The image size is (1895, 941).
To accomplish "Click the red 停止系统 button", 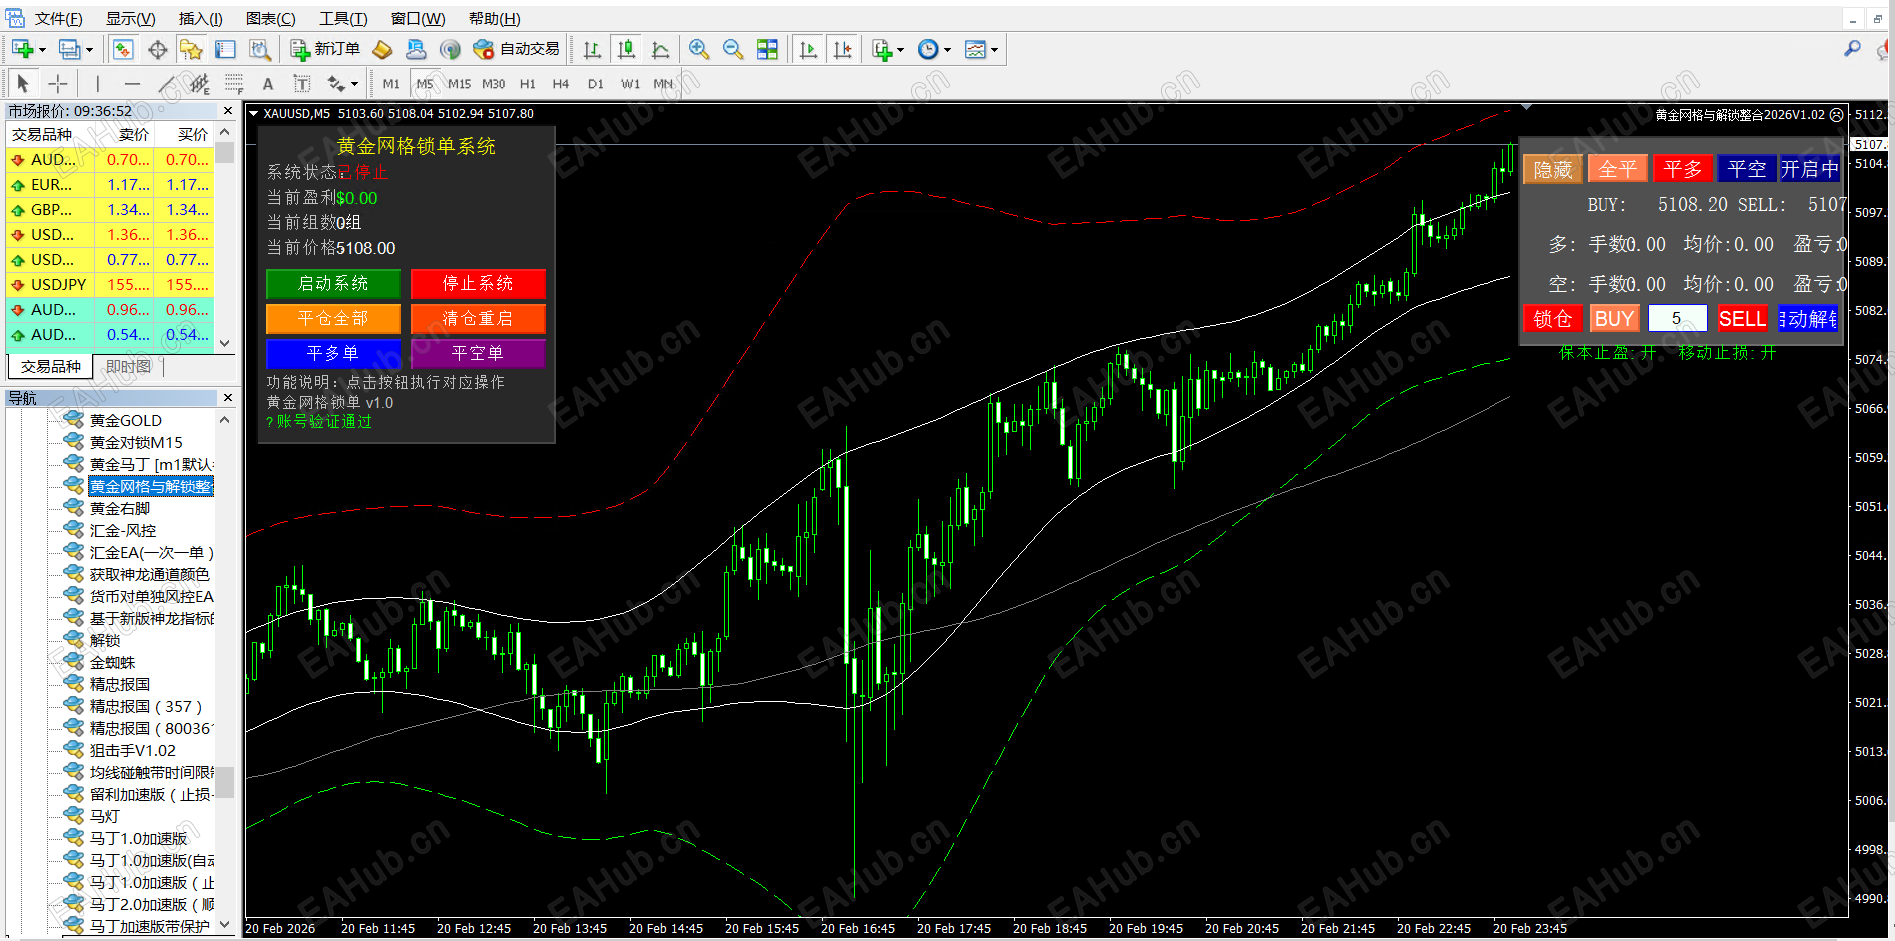I will [x=478, y=284].
